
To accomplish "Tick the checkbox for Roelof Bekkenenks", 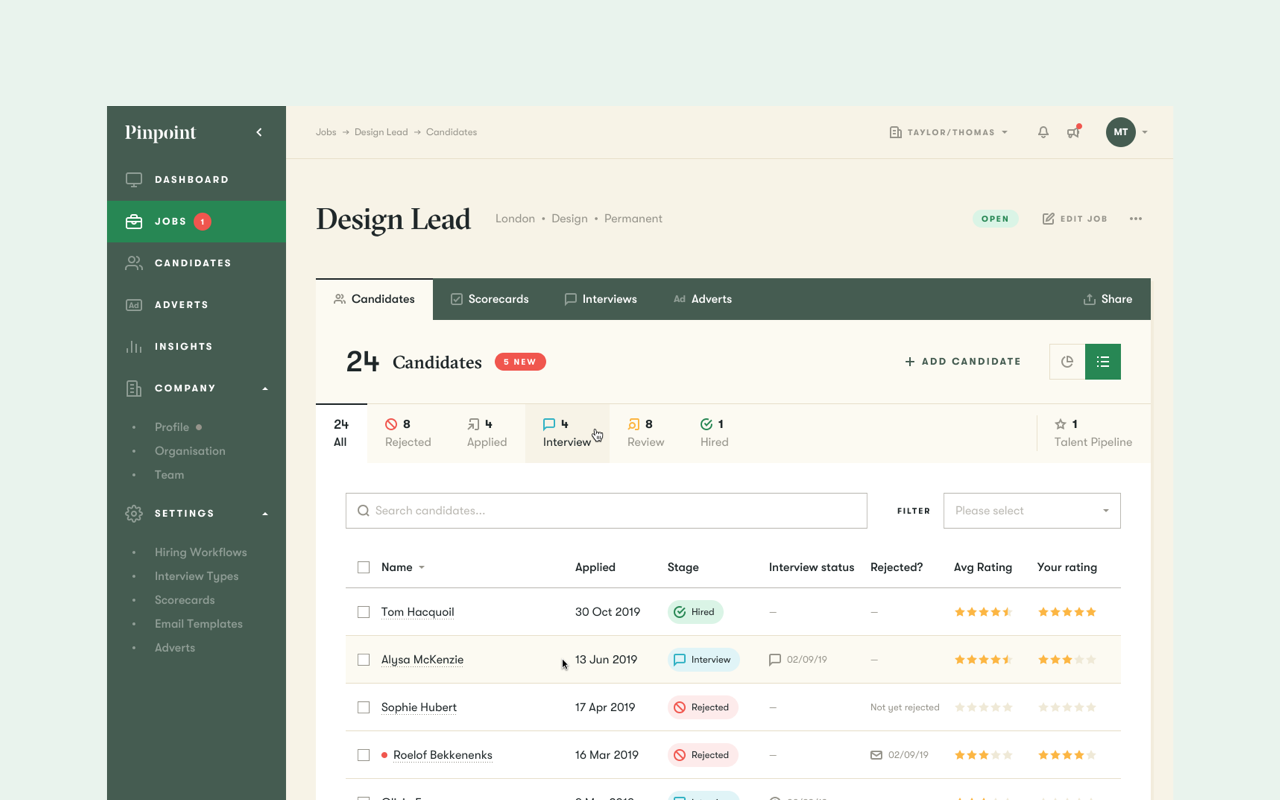I will (363, 755).
